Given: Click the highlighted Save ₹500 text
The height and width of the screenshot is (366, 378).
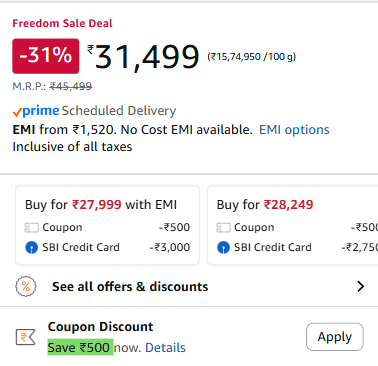Looking at the screenshot, I should [80, 347].
